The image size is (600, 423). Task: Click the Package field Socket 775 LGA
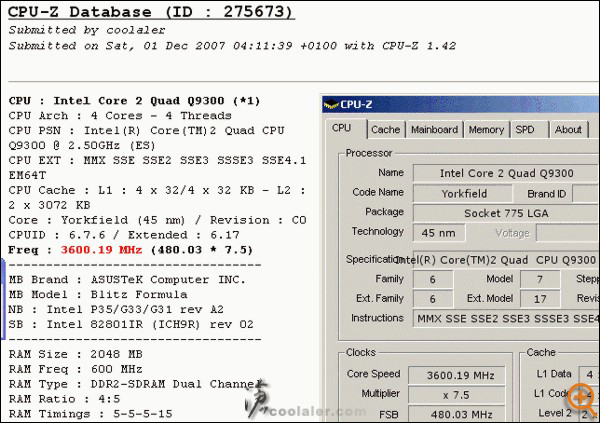tap(506, 213)
